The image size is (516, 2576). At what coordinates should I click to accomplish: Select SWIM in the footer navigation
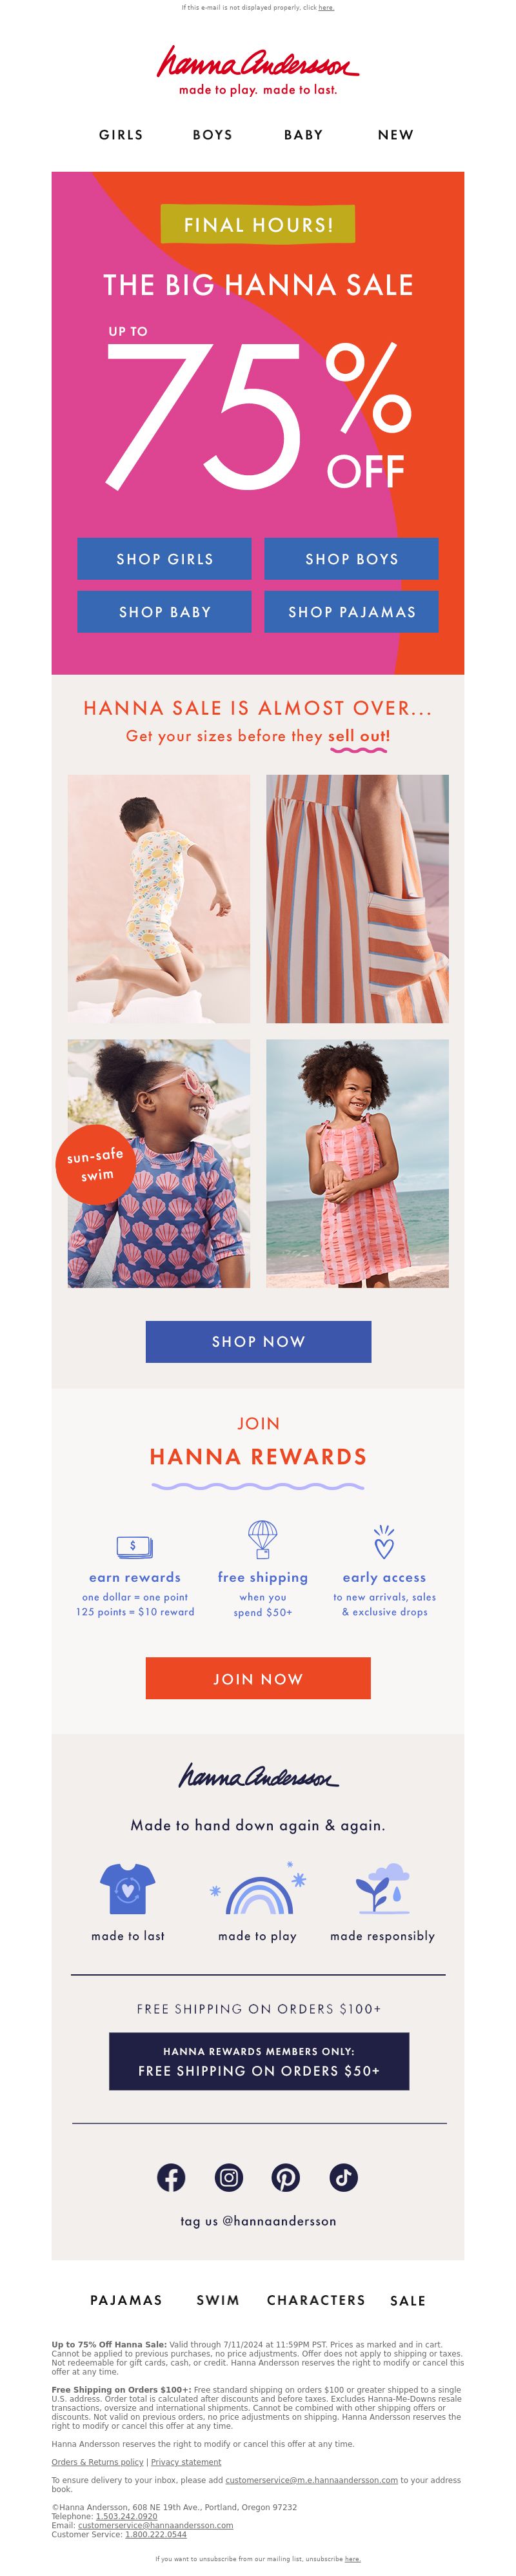click(218, 2300)
